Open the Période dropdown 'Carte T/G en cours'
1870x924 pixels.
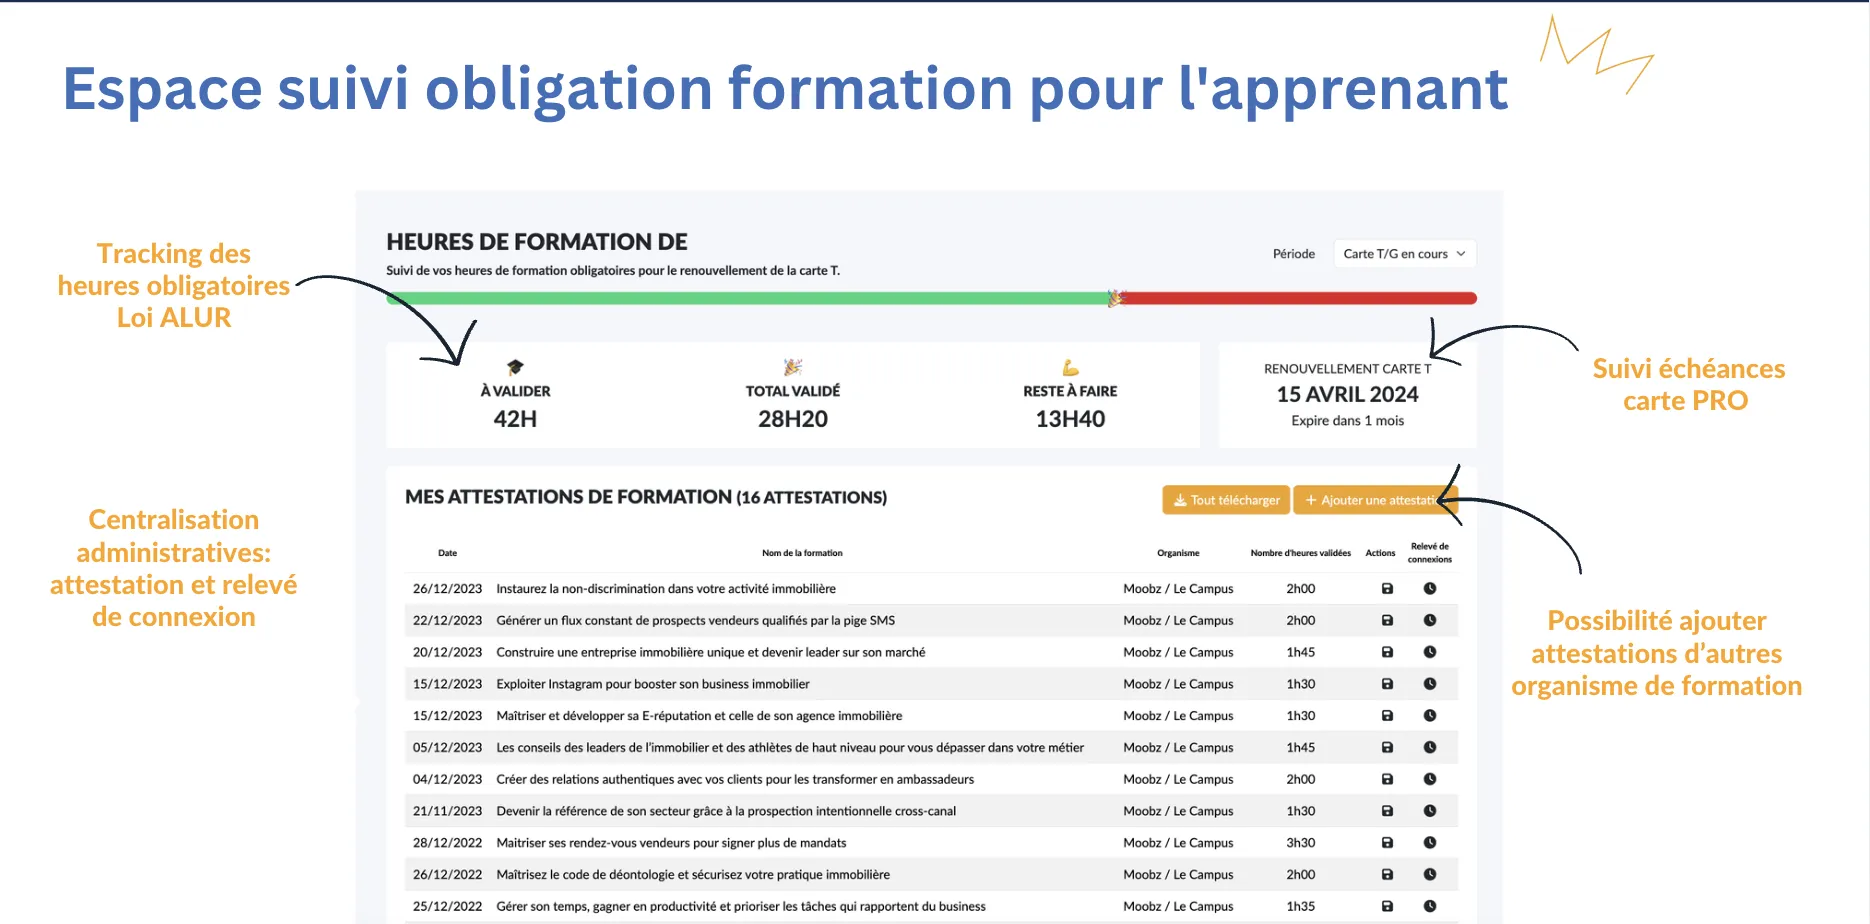pyautogui.click(x=1404, y=254)
